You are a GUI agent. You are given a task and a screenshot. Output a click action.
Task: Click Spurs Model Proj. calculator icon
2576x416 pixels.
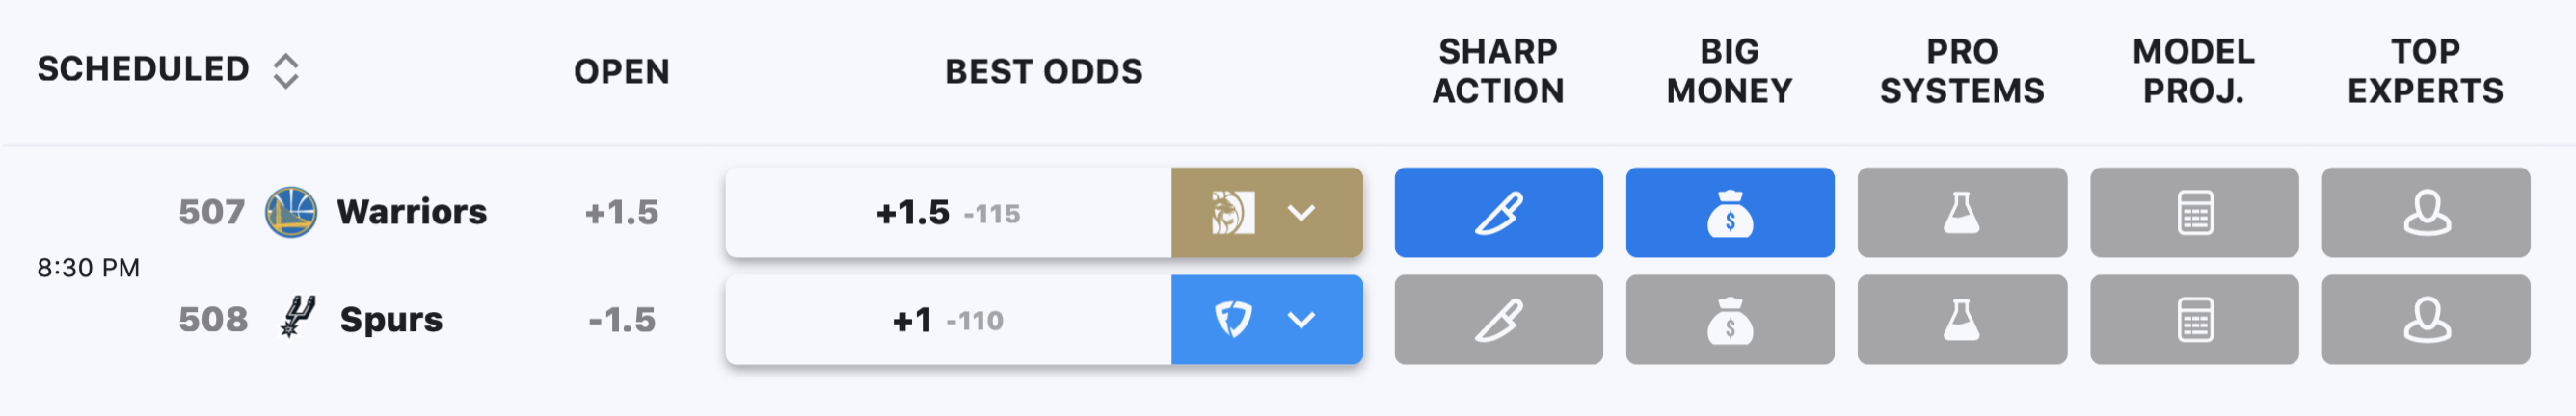tap(2194, 320)
